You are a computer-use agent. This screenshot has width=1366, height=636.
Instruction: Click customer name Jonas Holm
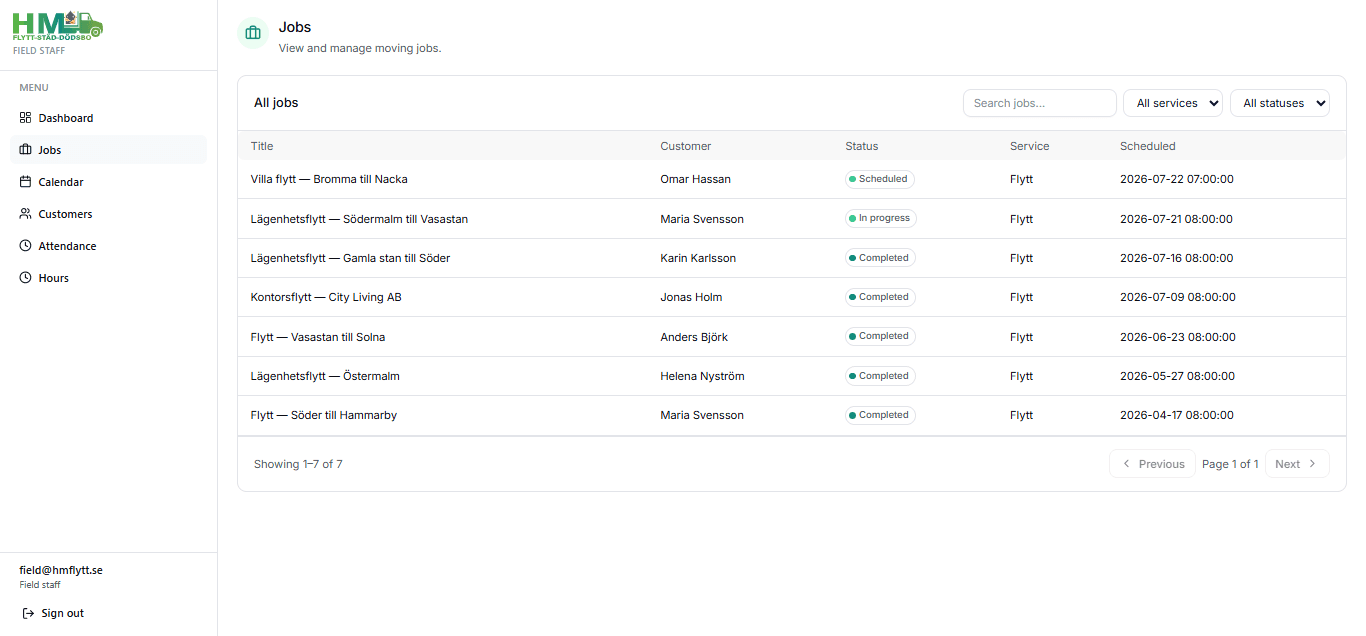pos(691,297)
